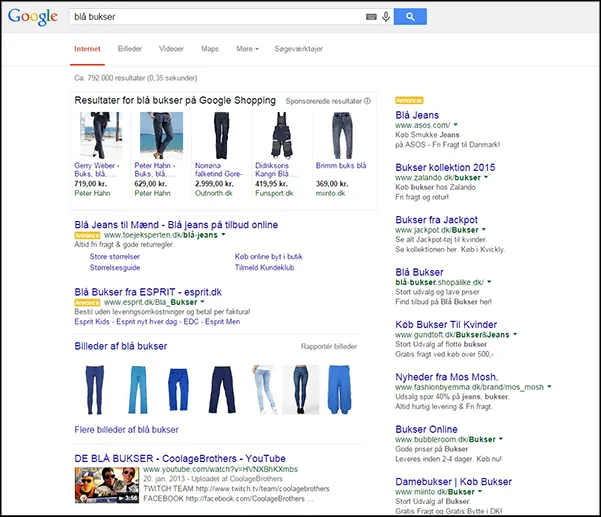The width and height of the screenshot is (601, 517).
Task: Play the CoolageBrothers video thumbnail
Action: pyautogui.click(x=107, y=485)
